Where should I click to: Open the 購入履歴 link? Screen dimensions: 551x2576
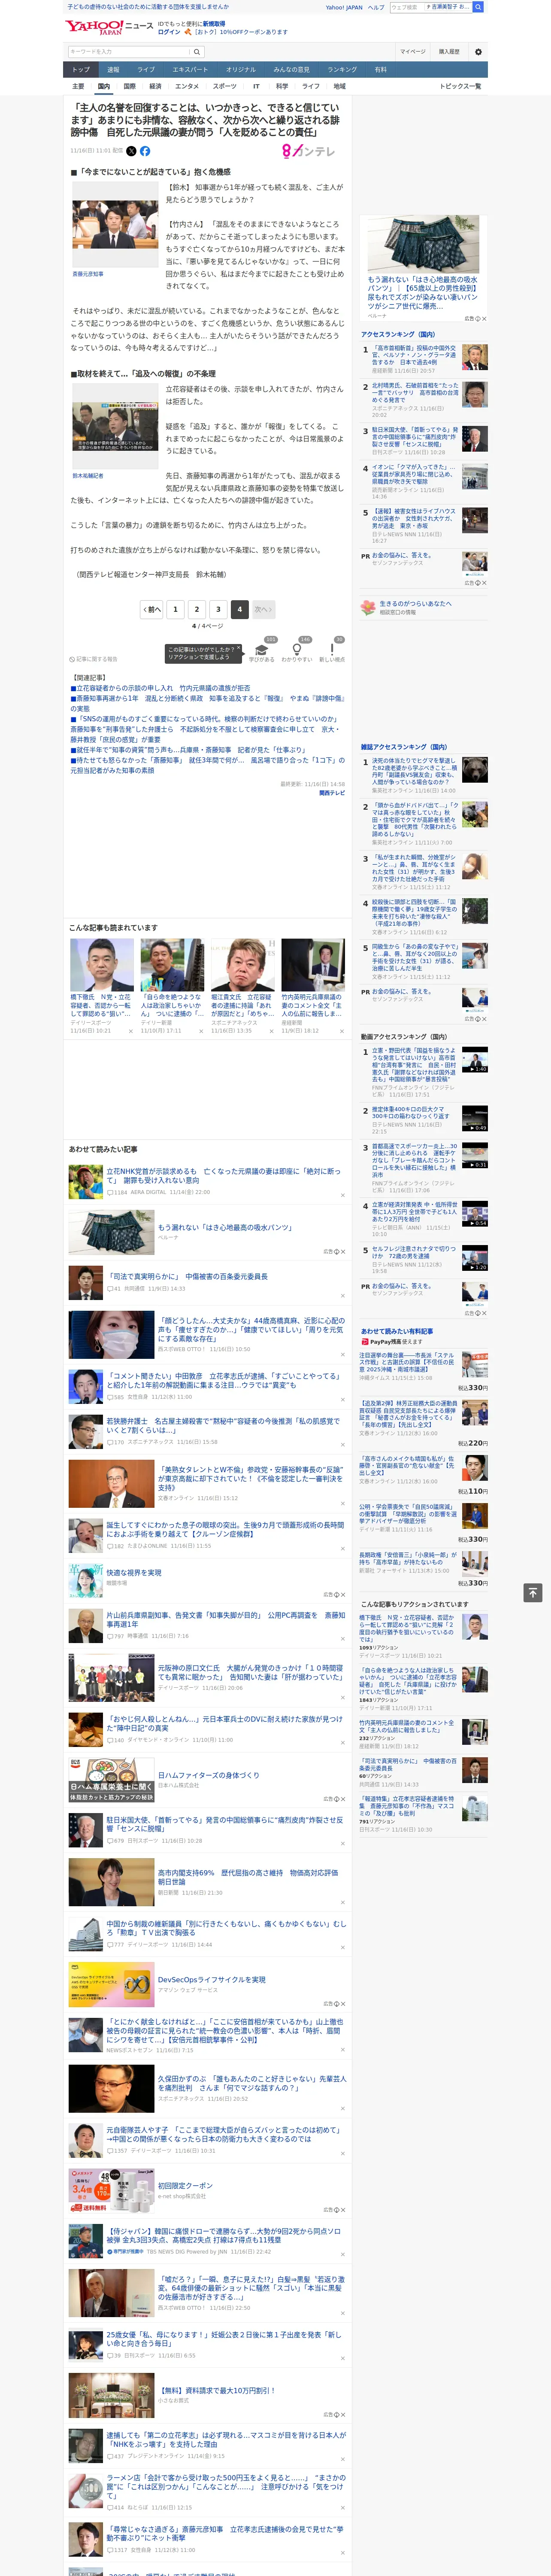point(449,51)
